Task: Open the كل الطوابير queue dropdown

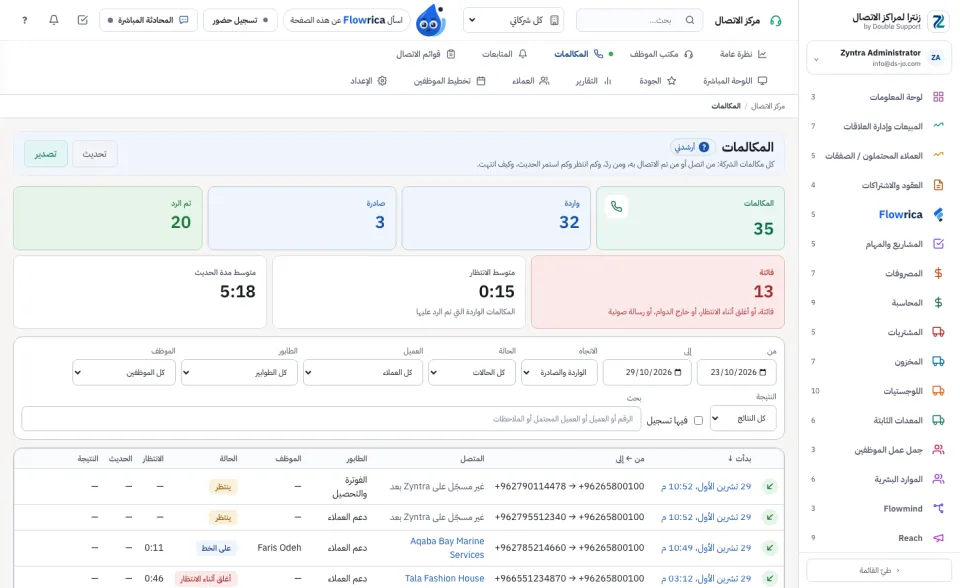Action: (x=239, y=372)
